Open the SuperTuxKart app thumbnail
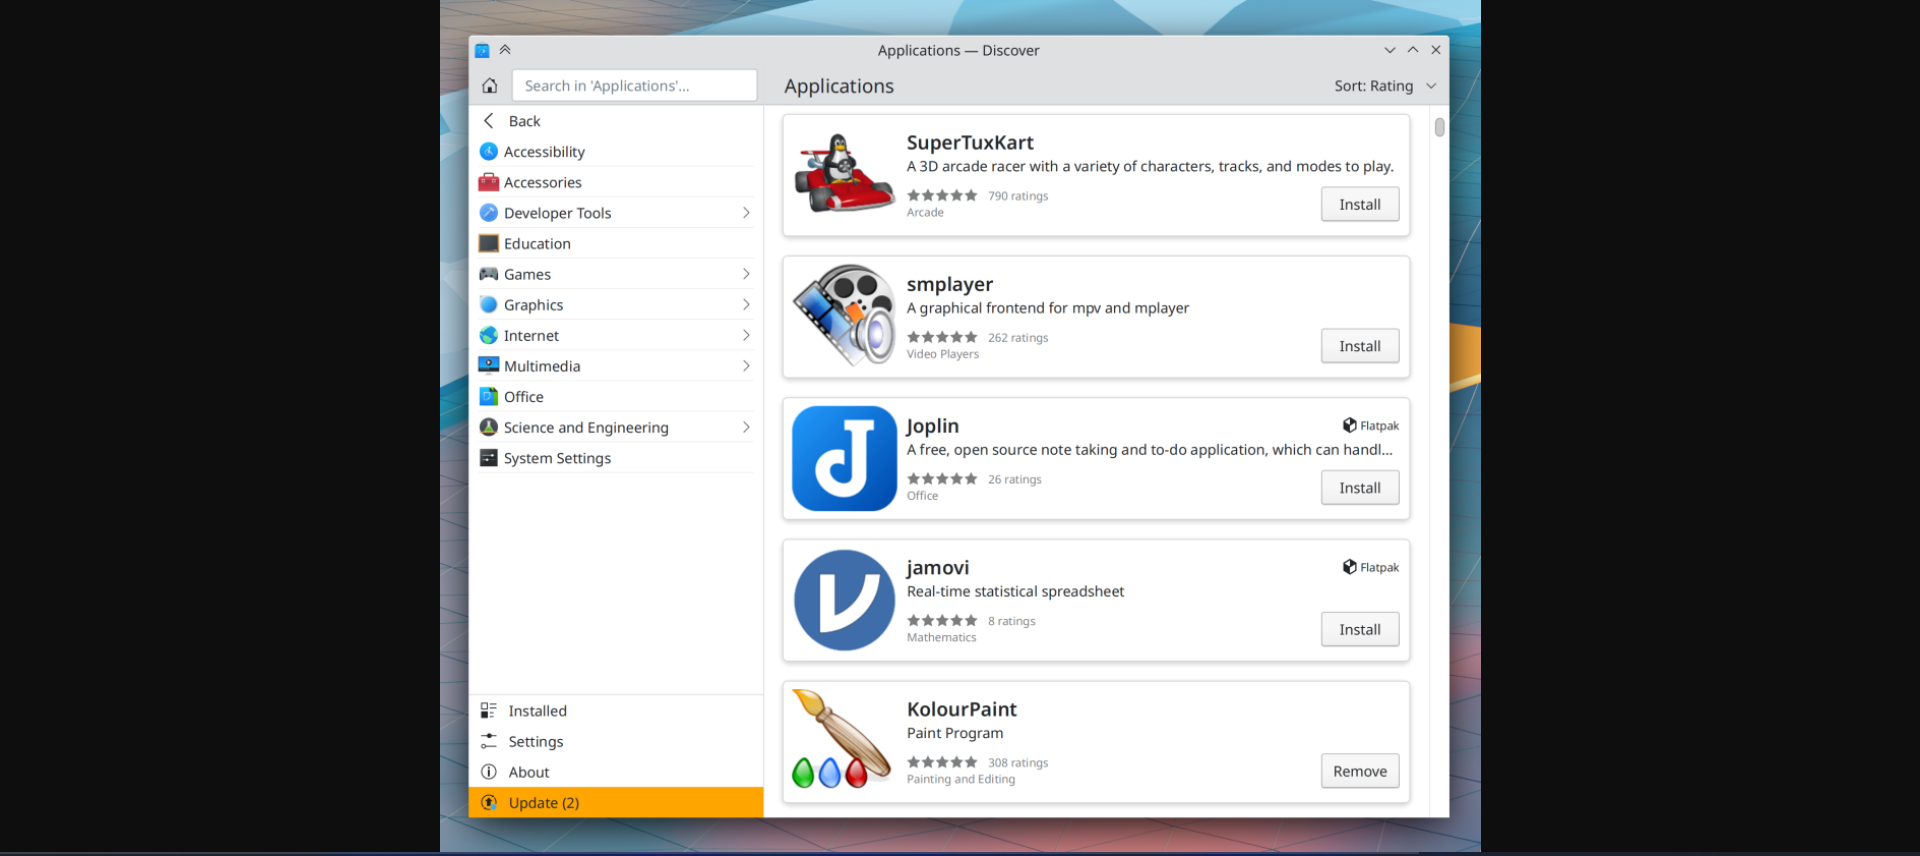 point(844,174)
